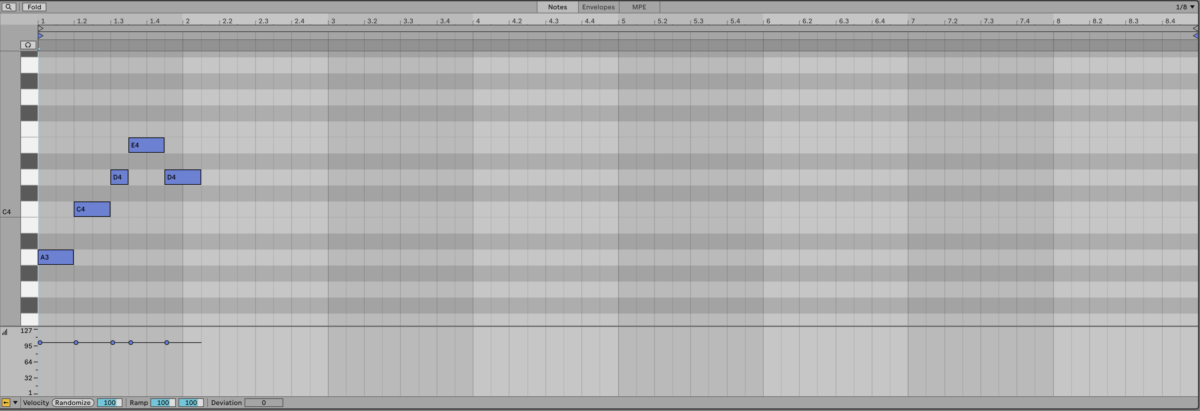Click the Deviation value field
The image size is (1200, 411).
(264, 402)
